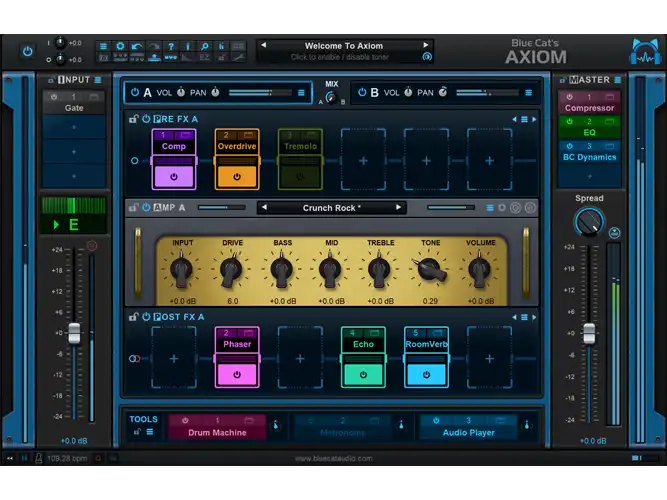Click the tuner enable icon below preset arrow
Image resolution: width=667 pixels, height=500 pixels.
coord(427,57)
